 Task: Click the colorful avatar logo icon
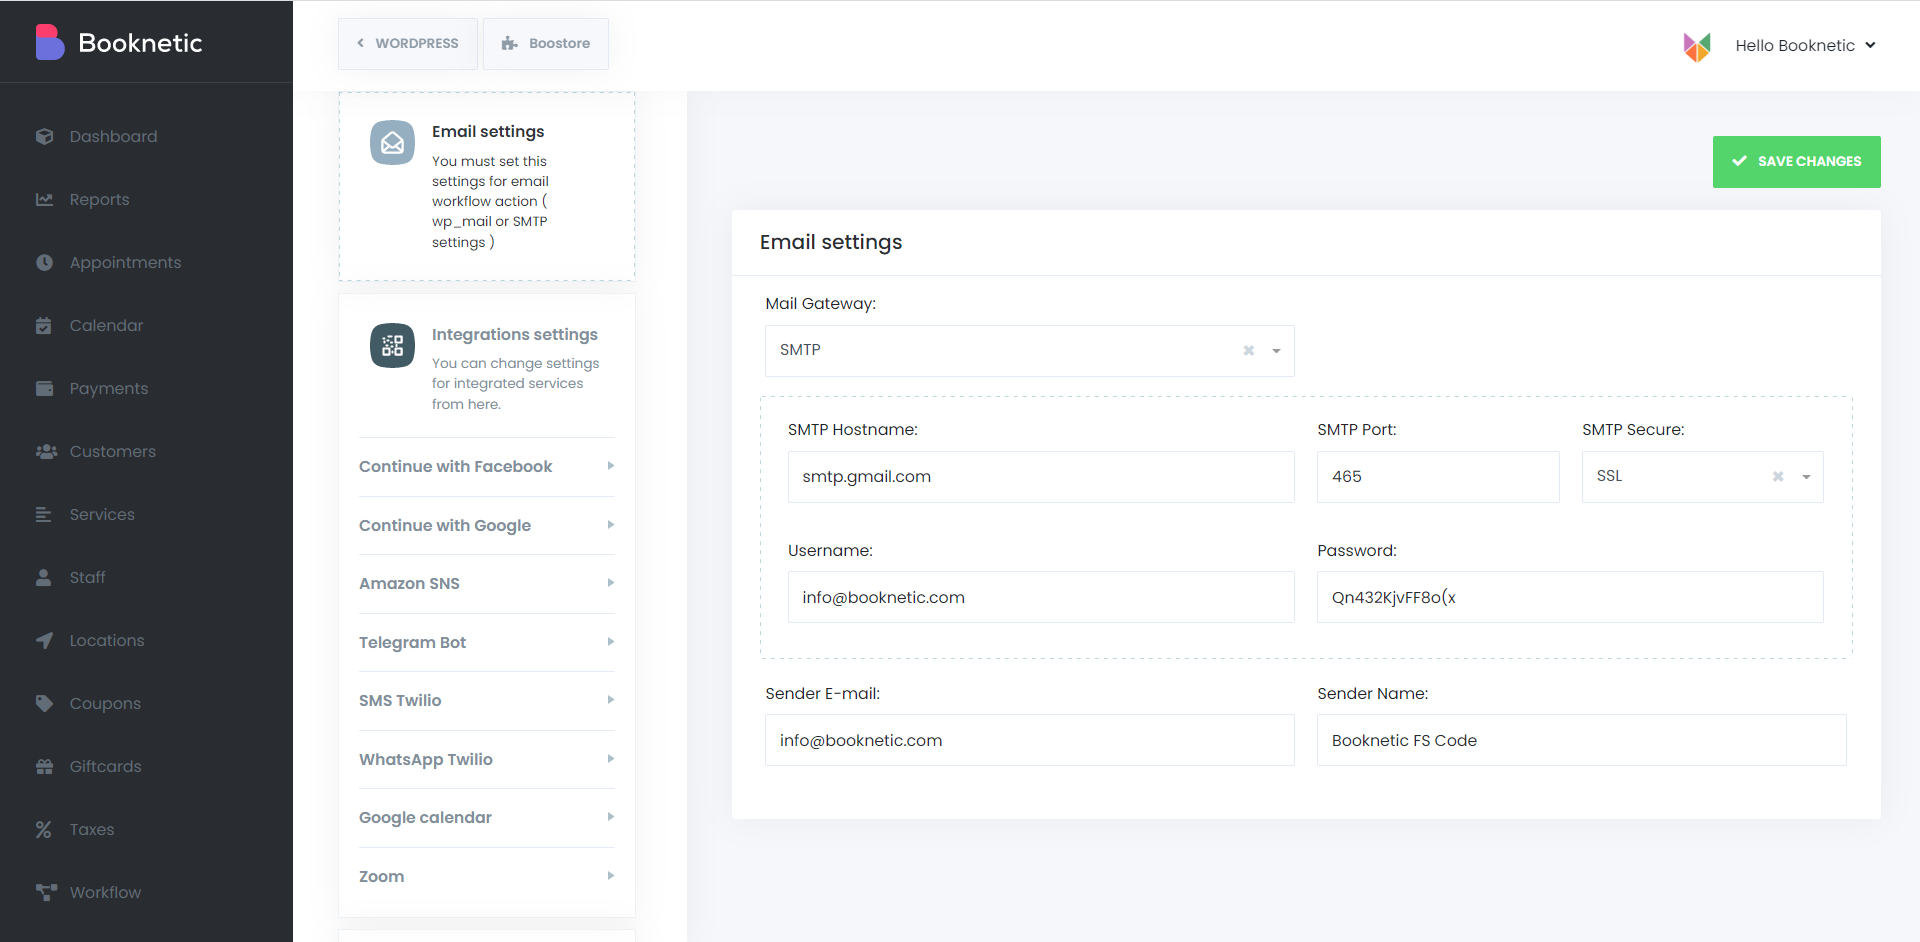tap(1697, 46)
